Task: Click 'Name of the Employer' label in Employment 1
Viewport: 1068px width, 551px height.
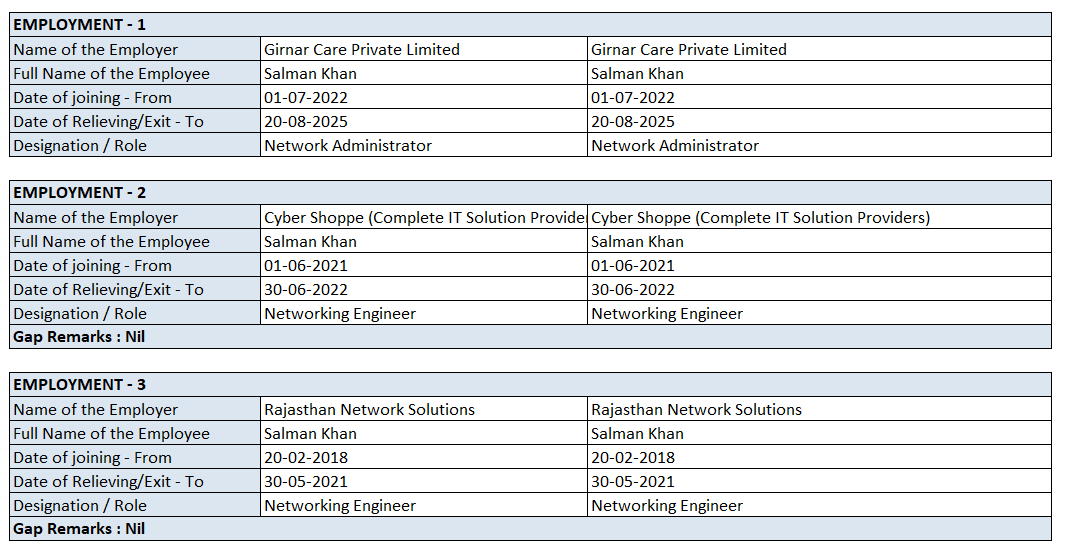Action: coord(95,49)
